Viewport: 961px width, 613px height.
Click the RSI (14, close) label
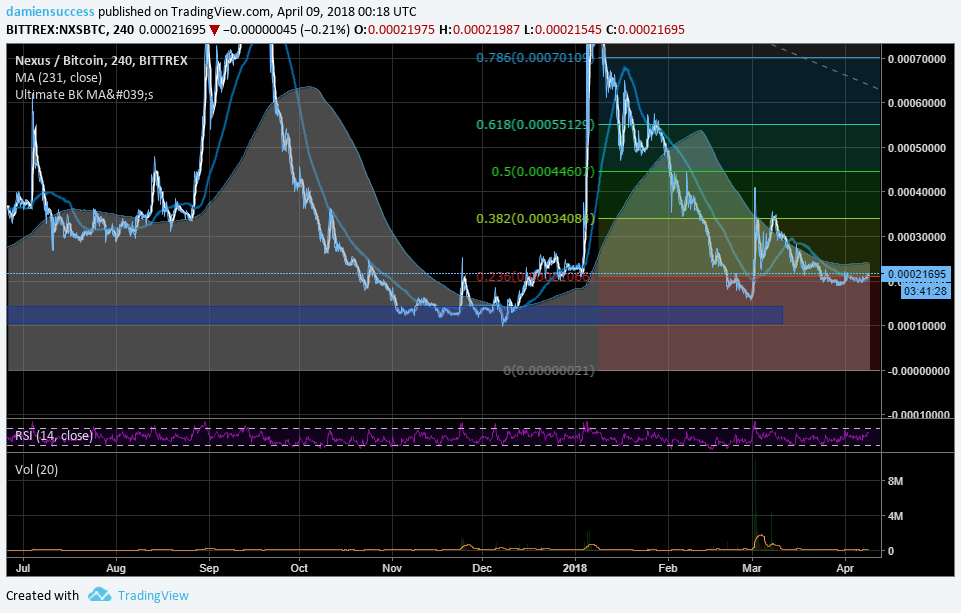(54, 435)
